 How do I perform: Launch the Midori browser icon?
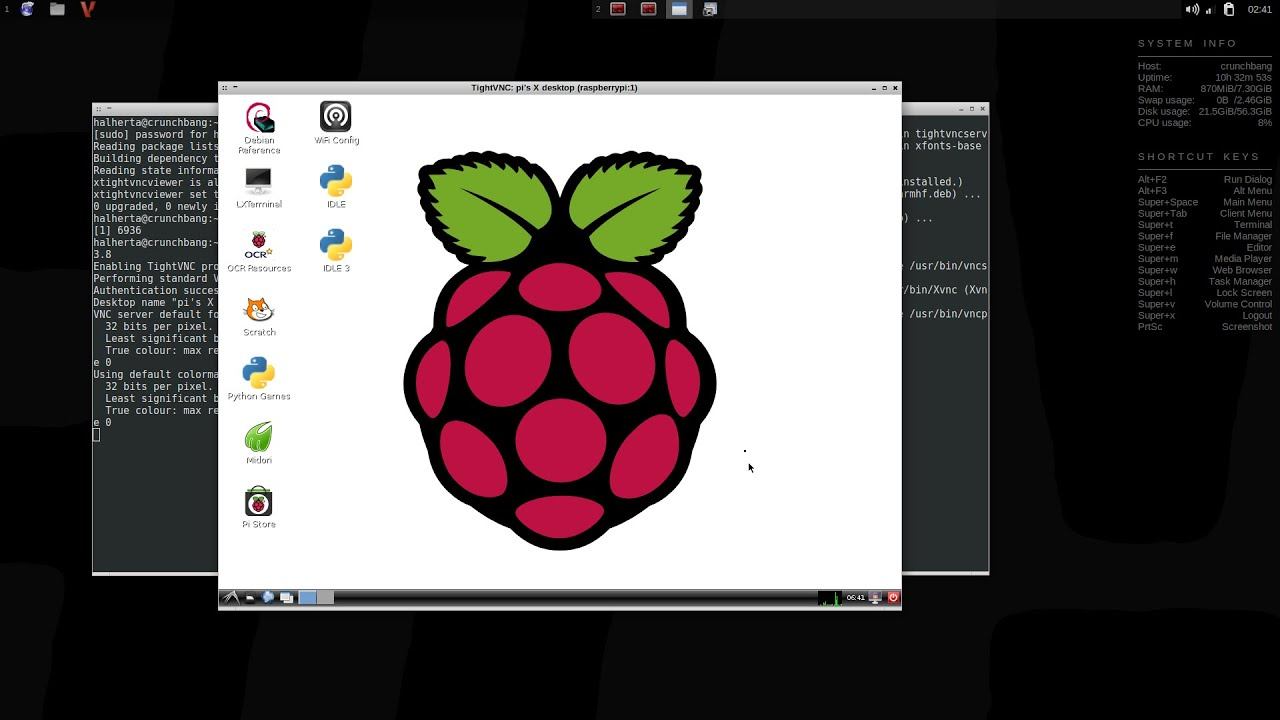[259, 443]
